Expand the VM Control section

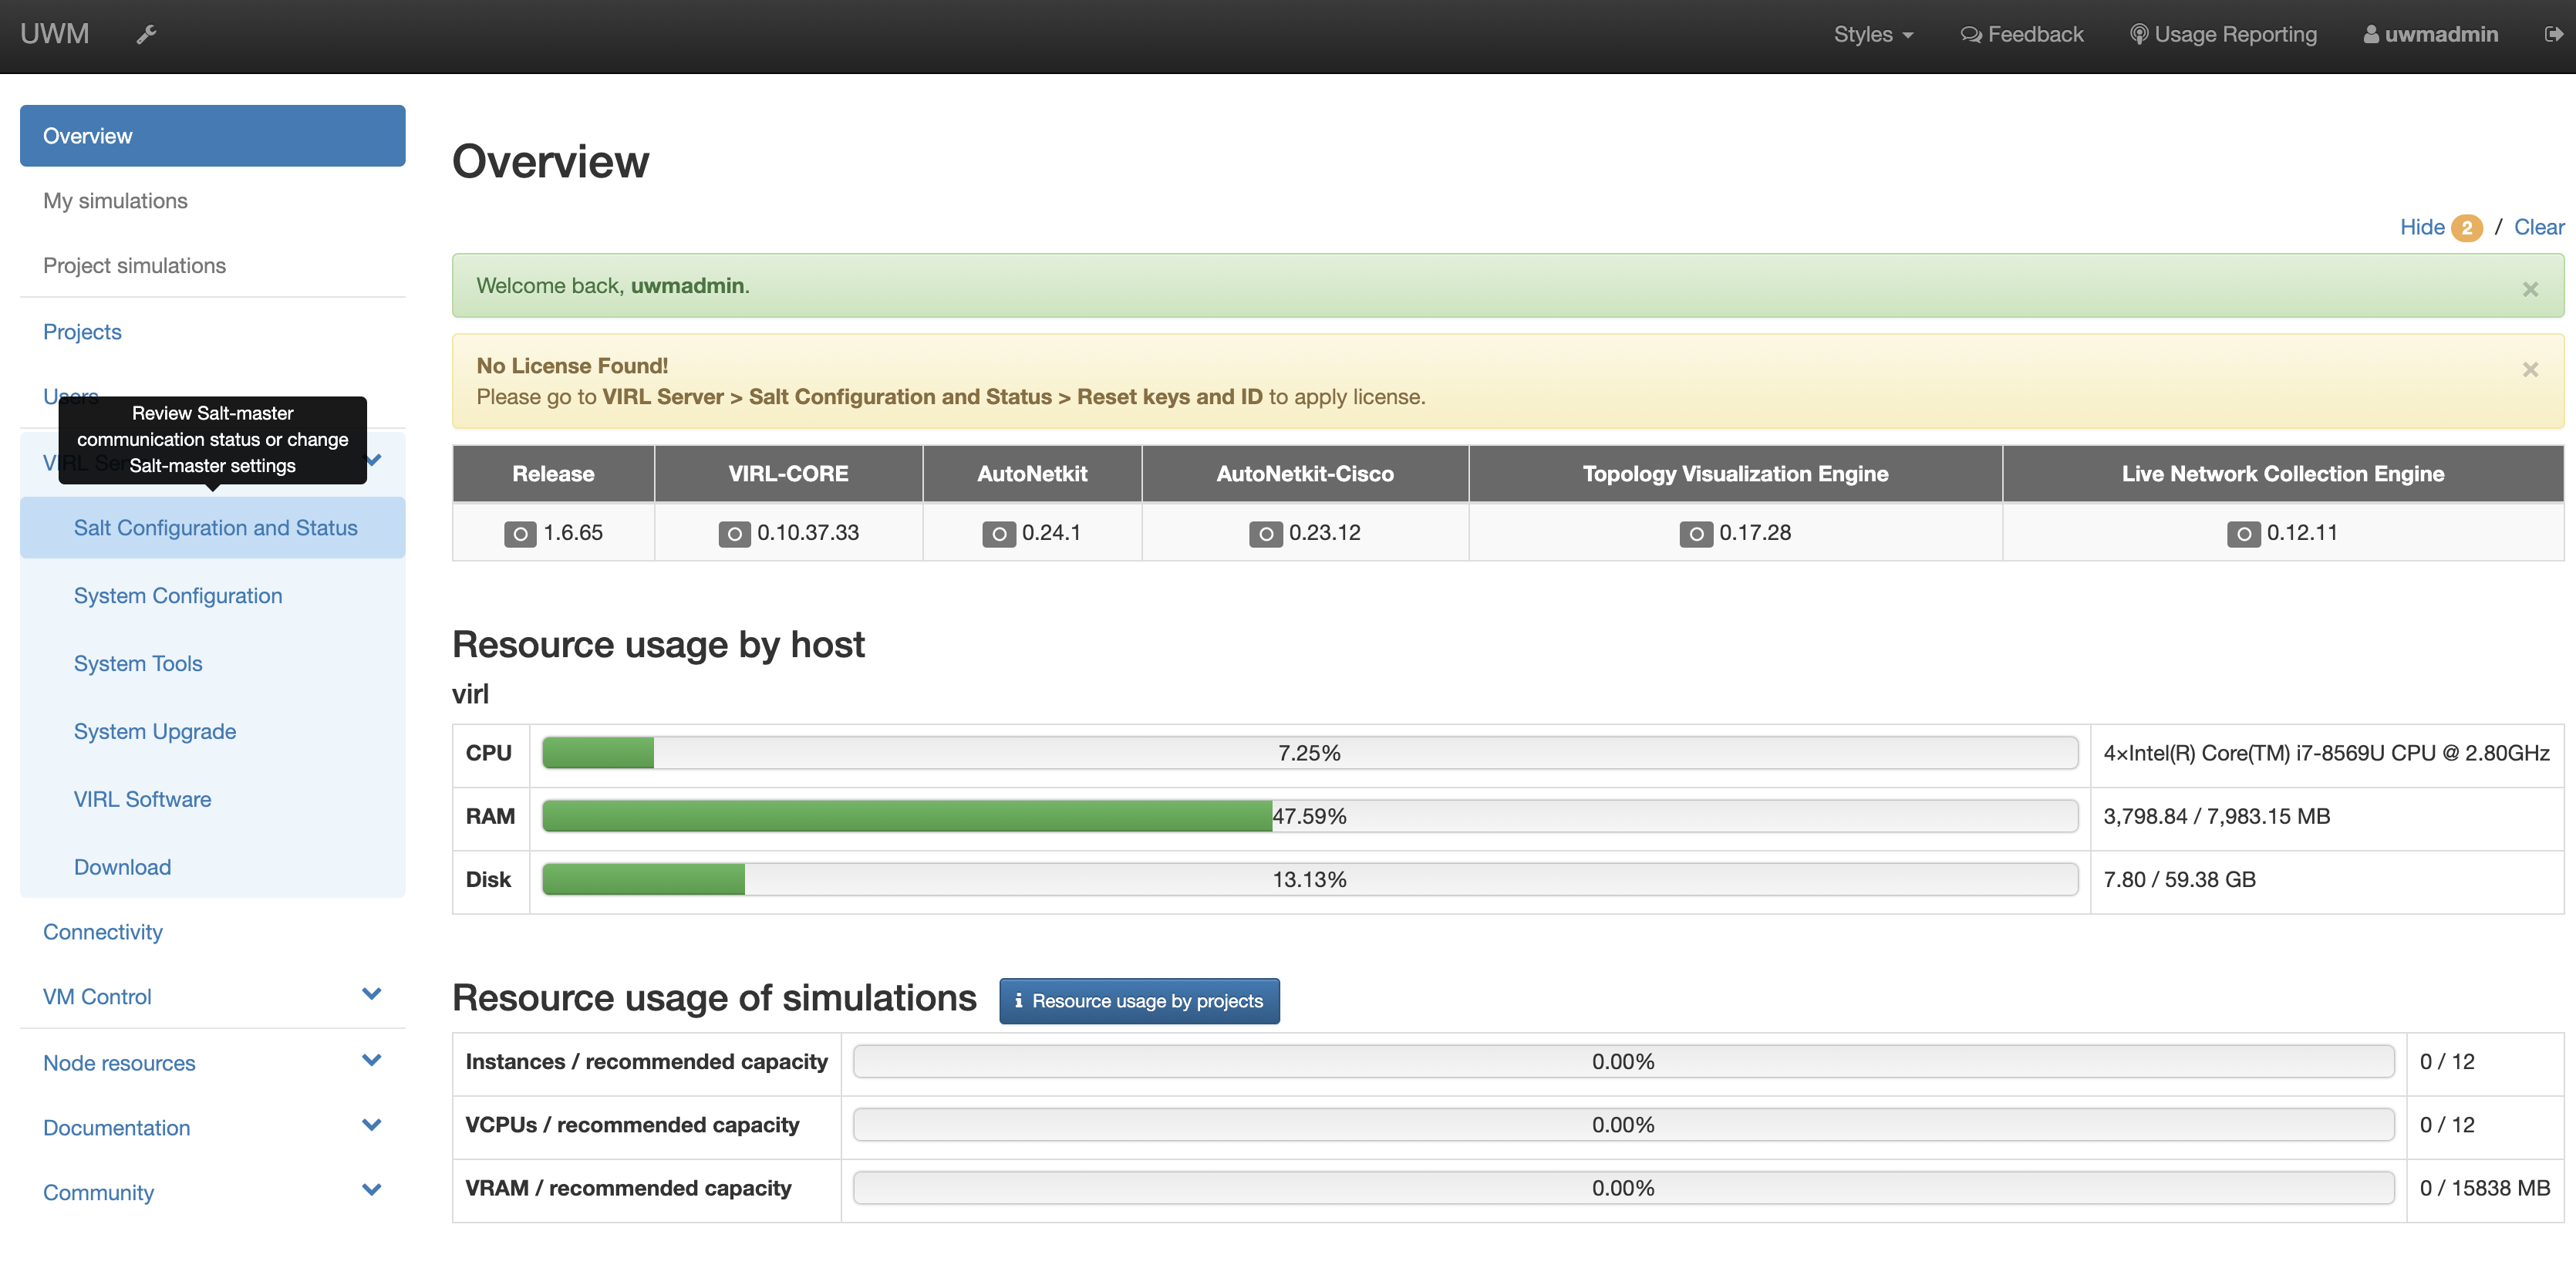(x=97, y=996)
